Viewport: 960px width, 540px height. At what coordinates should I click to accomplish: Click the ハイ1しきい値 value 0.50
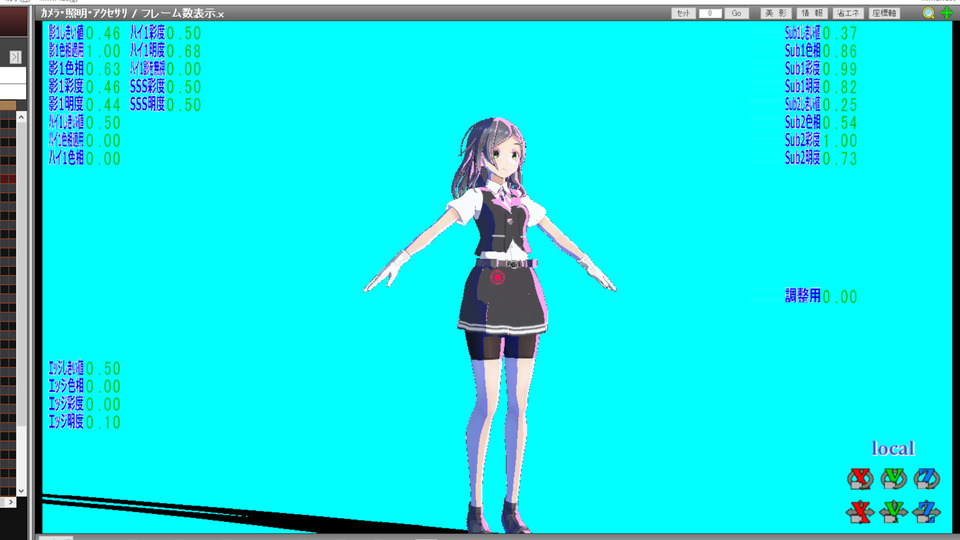(103, 122)
